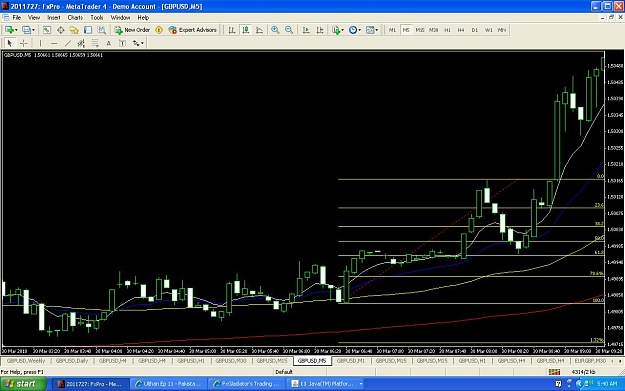Open the Window menu

click(x=120, y=18)
